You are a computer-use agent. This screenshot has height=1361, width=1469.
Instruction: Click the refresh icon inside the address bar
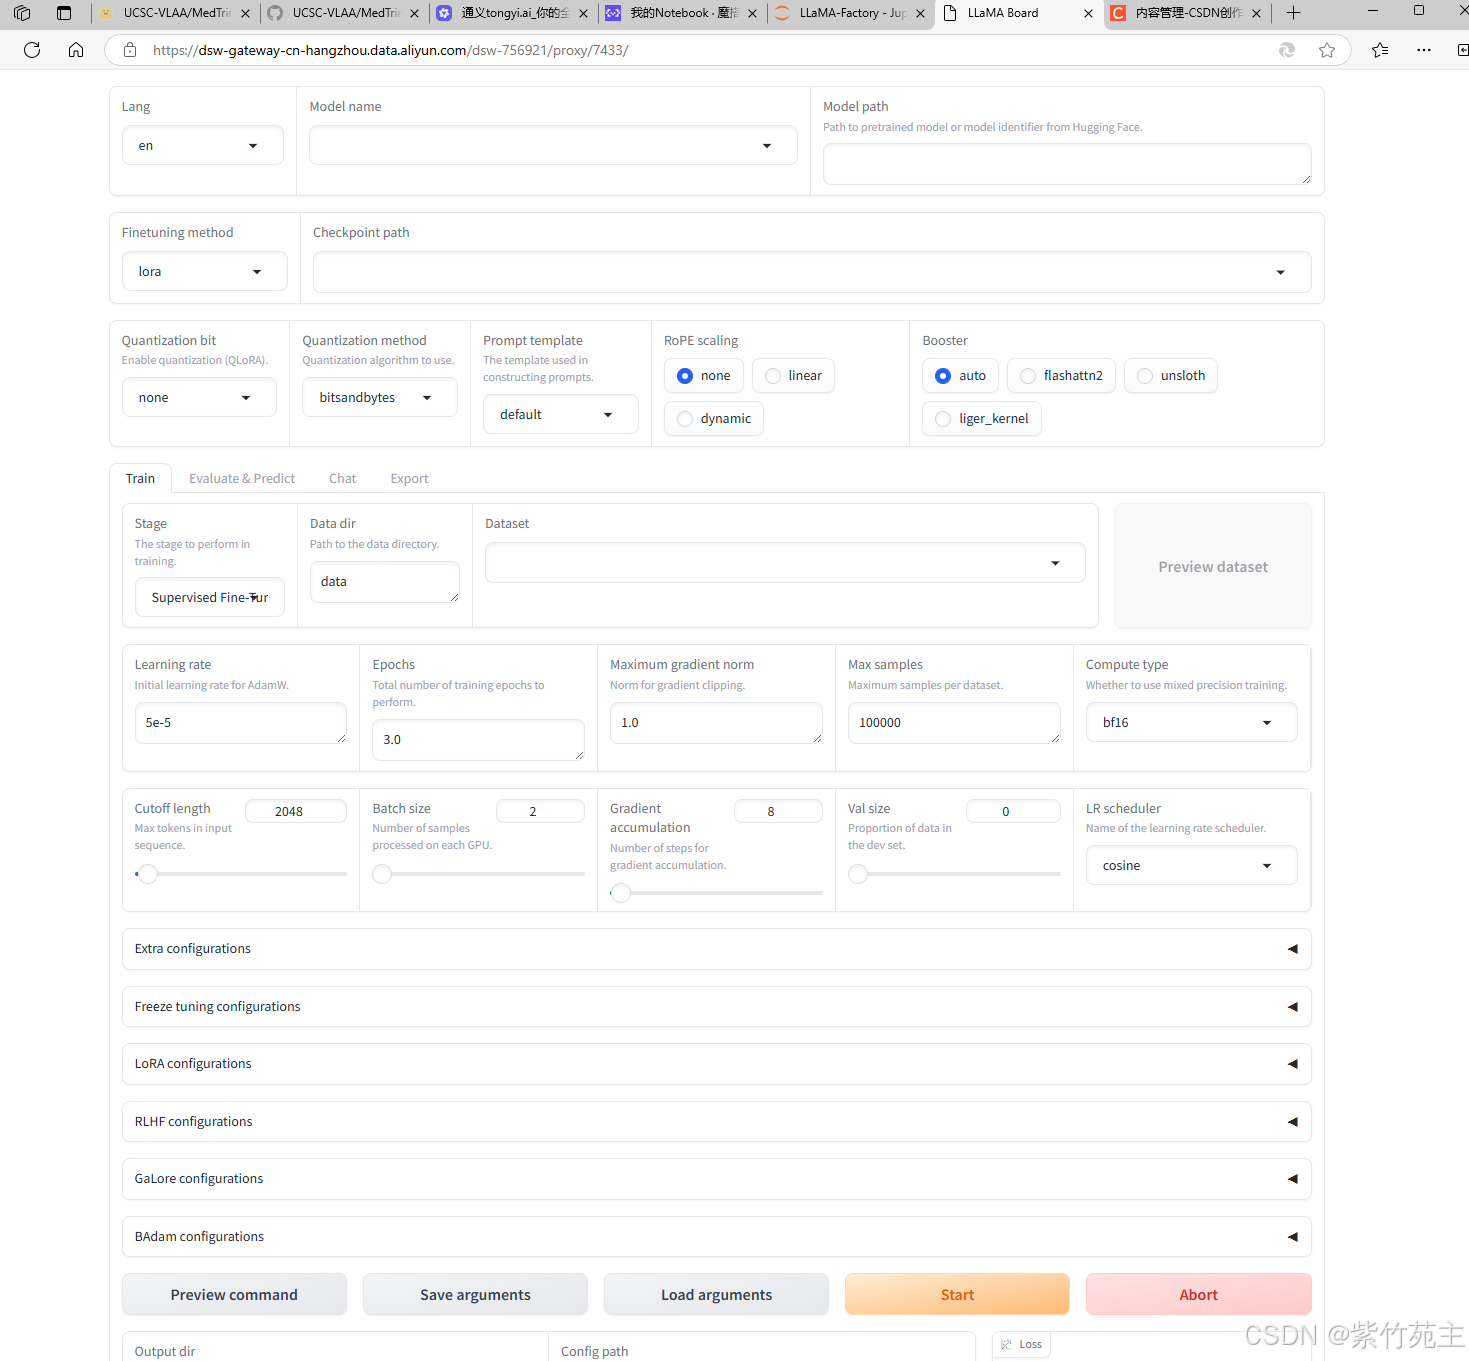[x=1287, y=50]
